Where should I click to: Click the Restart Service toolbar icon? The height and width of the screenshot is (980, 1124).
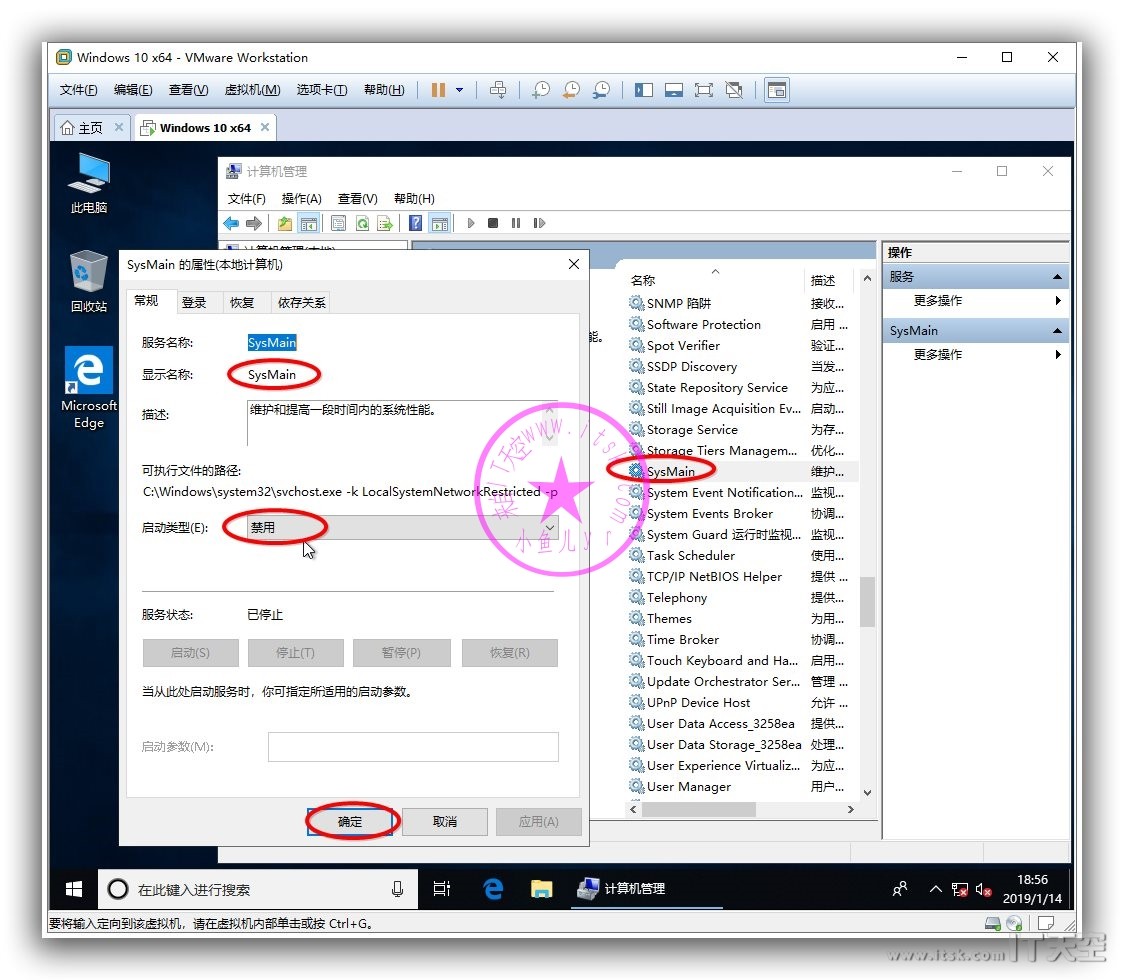click(x=539, y=224)
